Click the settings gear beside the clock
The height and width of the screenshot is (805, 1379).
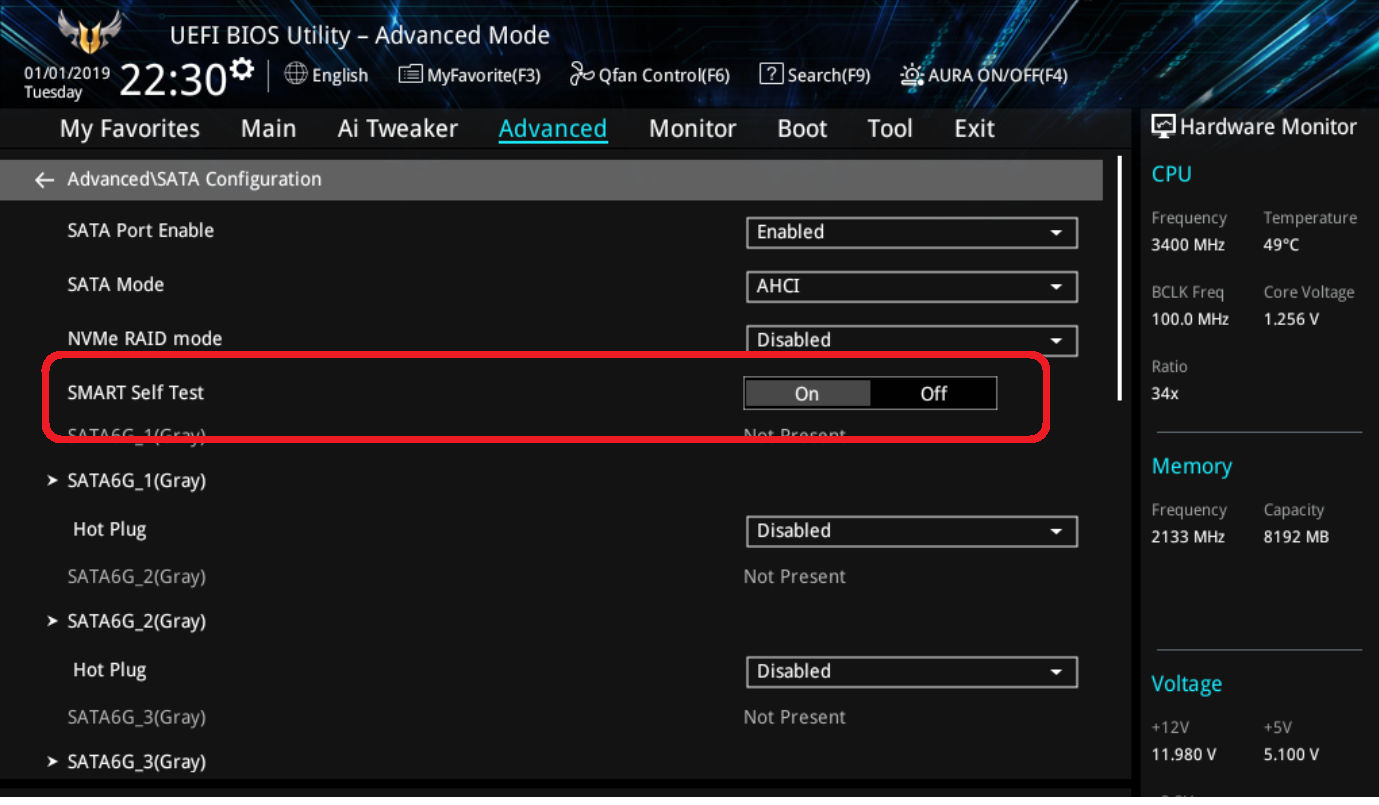[242, 70]
